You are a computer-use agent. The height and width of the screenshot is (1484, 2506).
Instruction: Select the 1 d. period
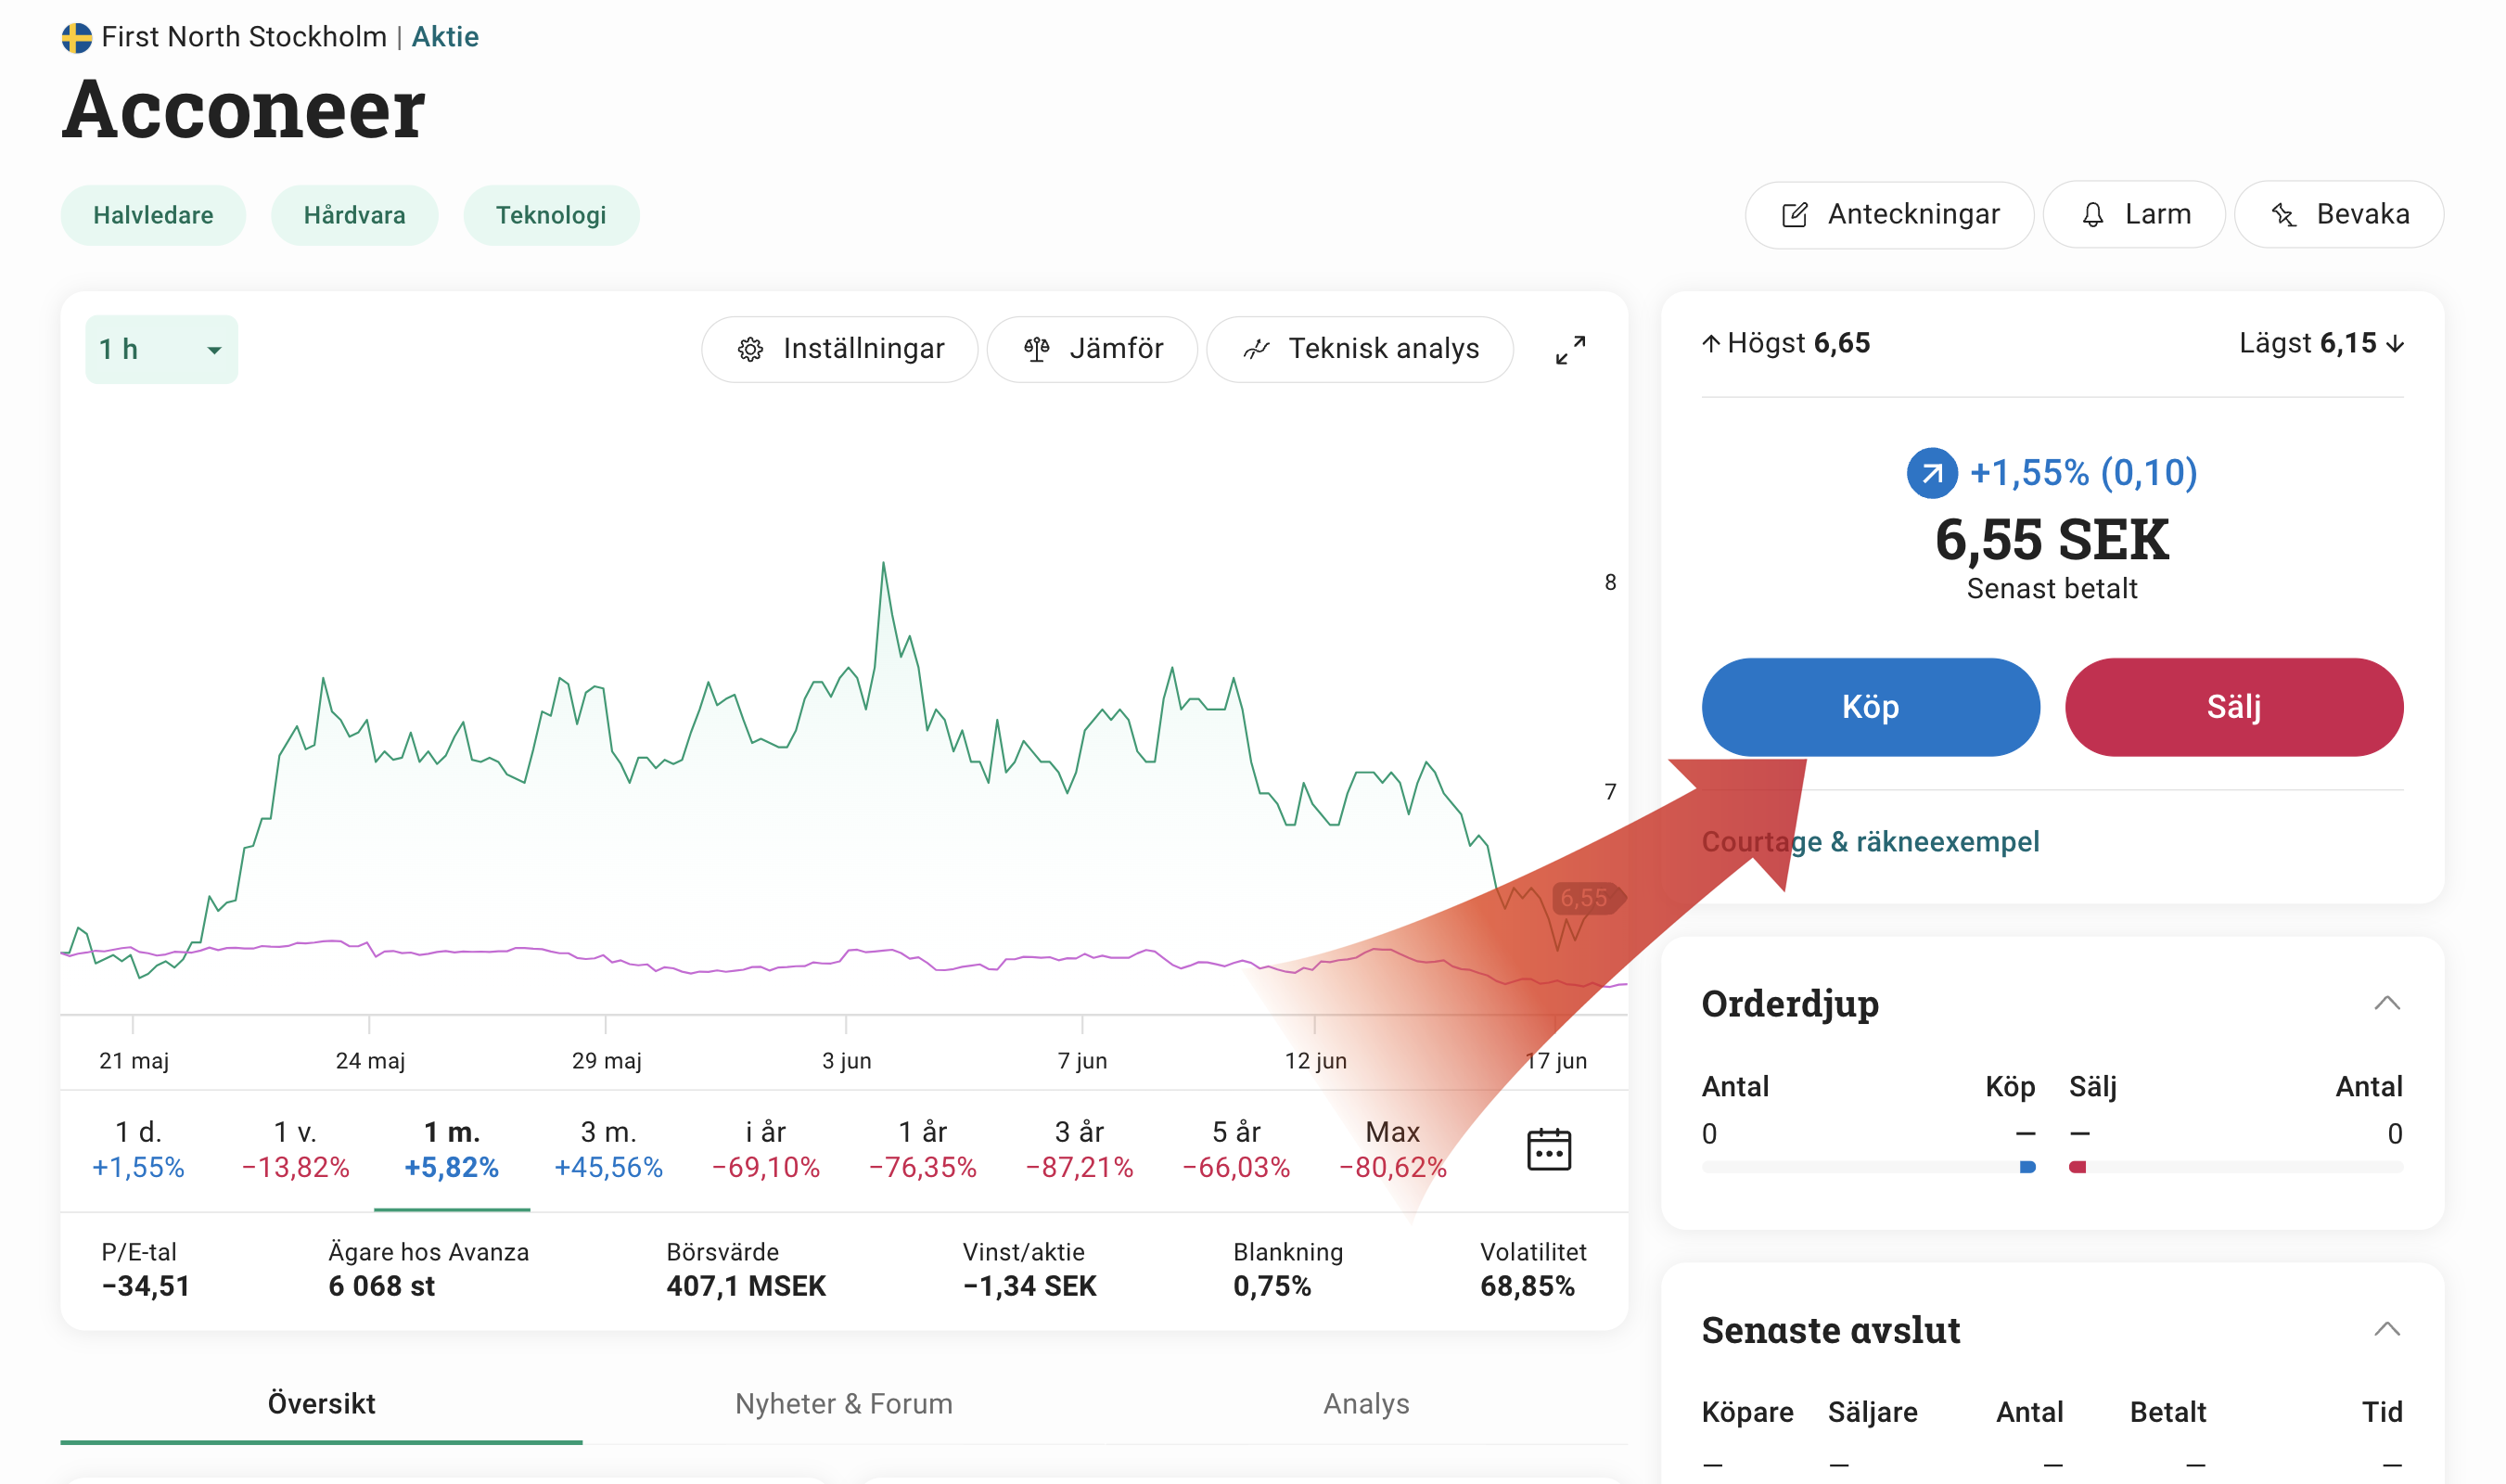[x=138, y=1149]
